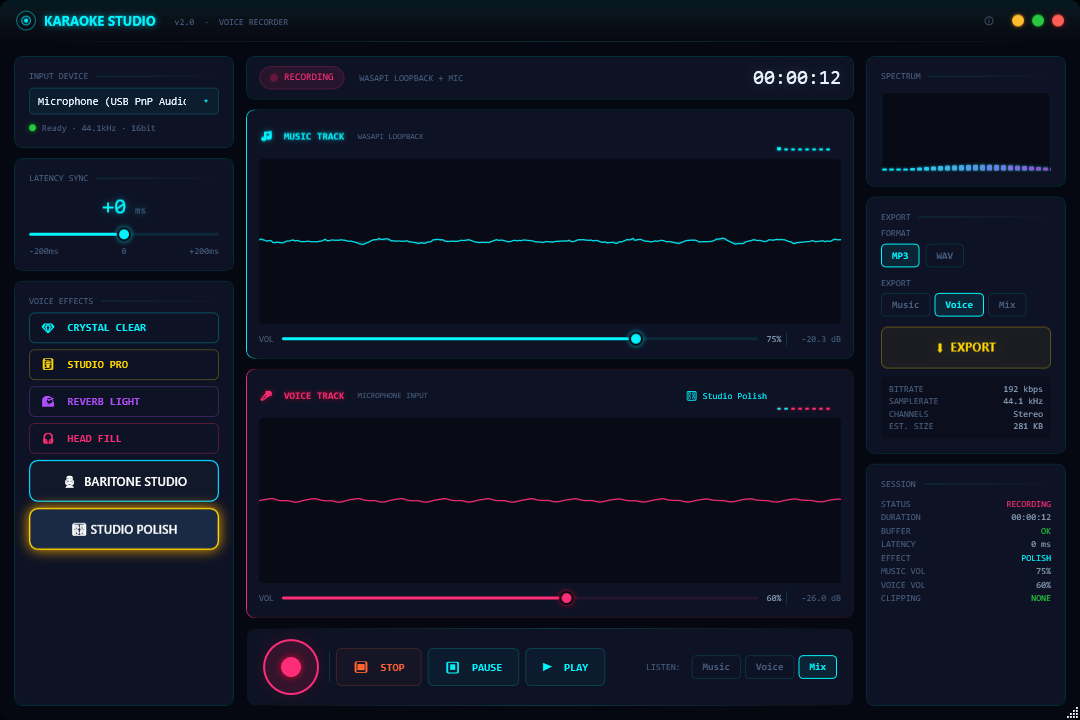The image size is (1080, 720).
Task: Click the Music Track volume slider handle
Action: pos(636,339)
